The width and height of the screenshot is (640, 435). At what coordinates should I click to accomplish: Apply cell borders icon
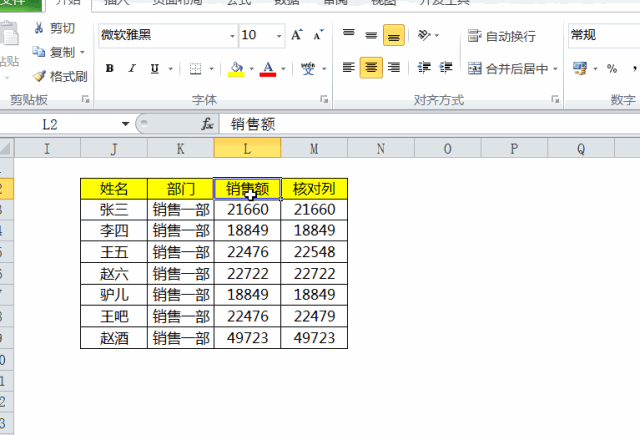point(196,69)
